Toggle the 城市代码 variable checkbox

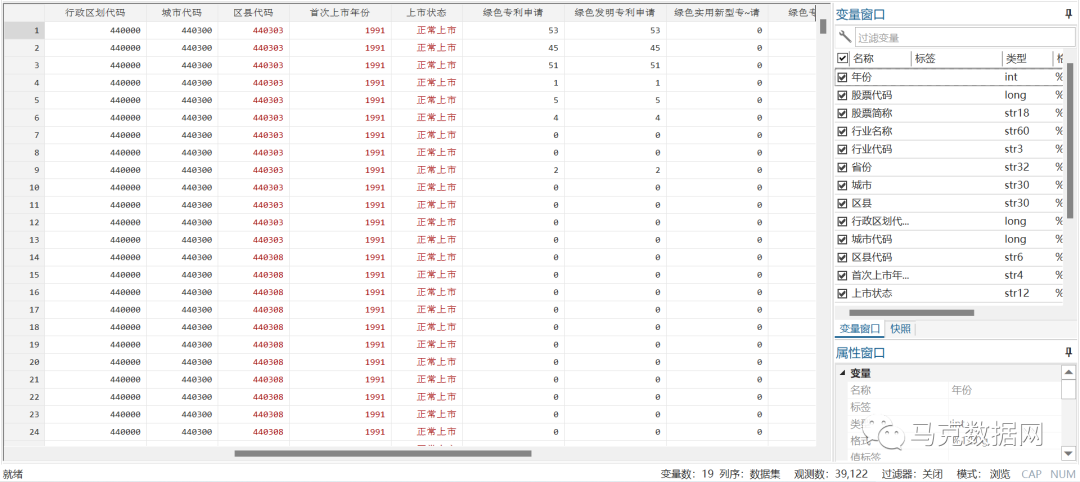point(842,240)
